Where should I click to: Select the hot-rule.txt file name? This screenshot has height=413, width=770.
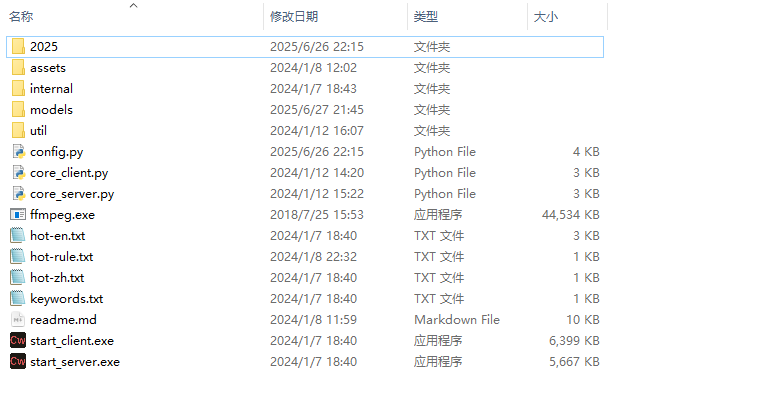pos(61,257)
